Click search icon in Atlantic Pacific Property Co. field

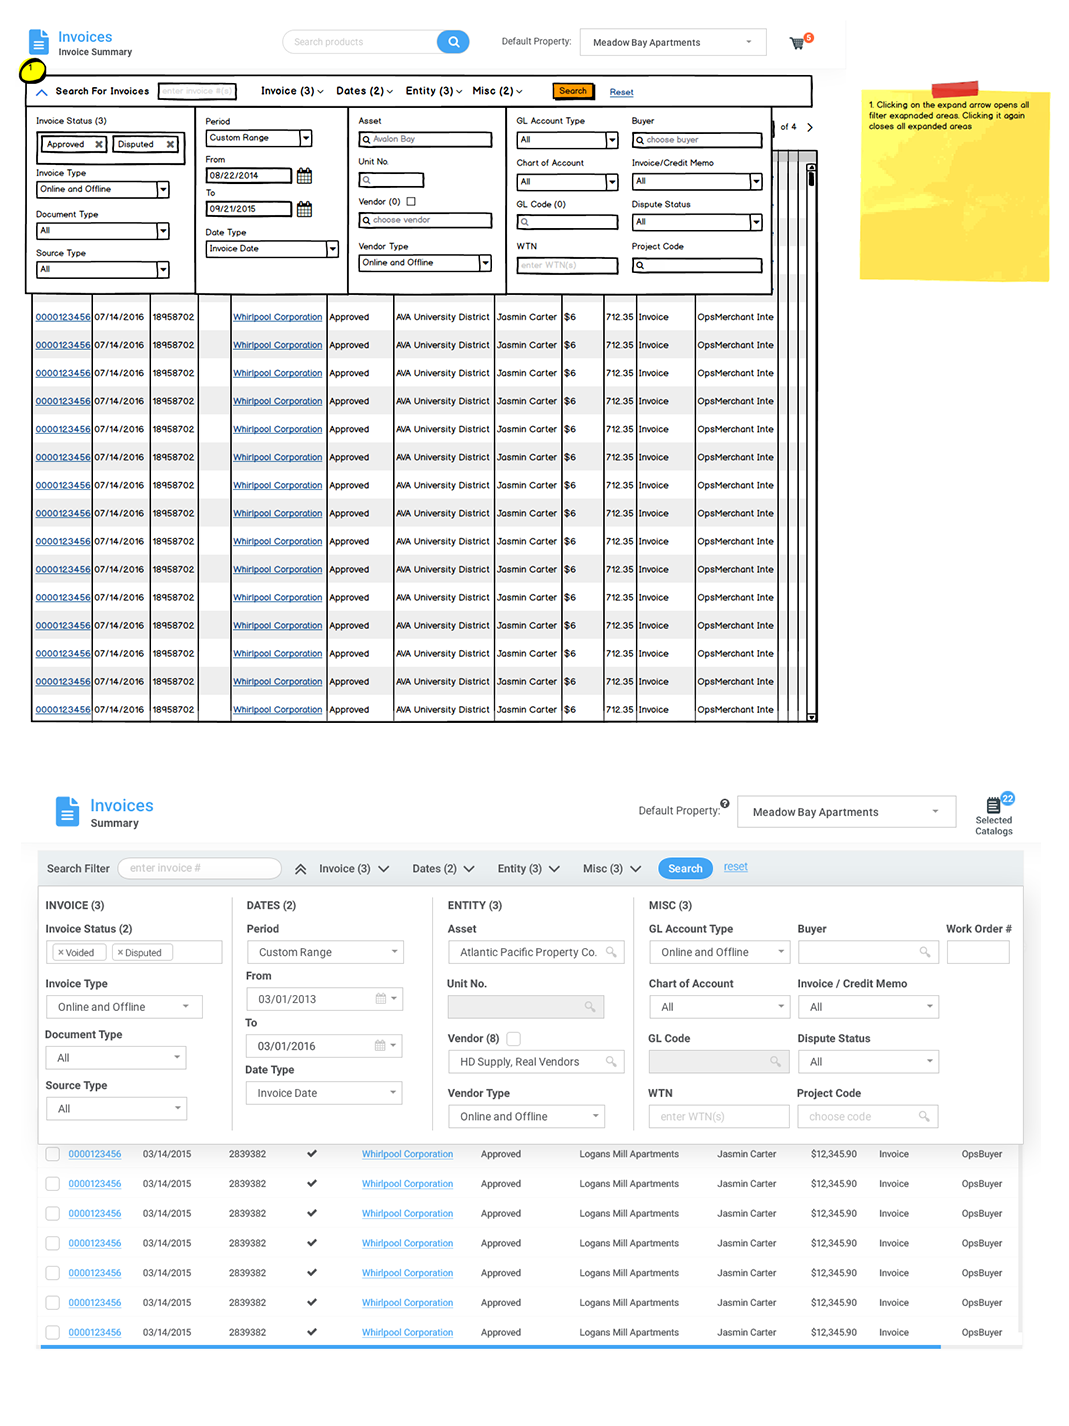(x=611, y=952)
